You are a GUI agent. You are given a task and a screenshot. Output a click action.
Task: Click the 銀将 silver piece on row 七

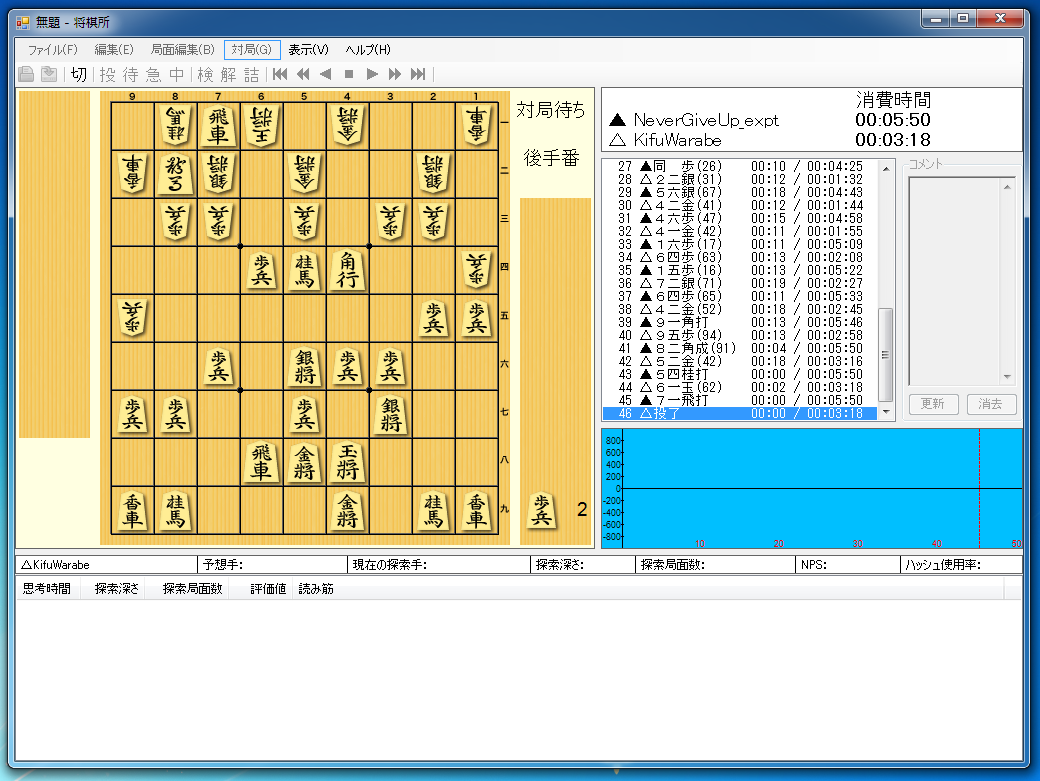tap(390, 414)
